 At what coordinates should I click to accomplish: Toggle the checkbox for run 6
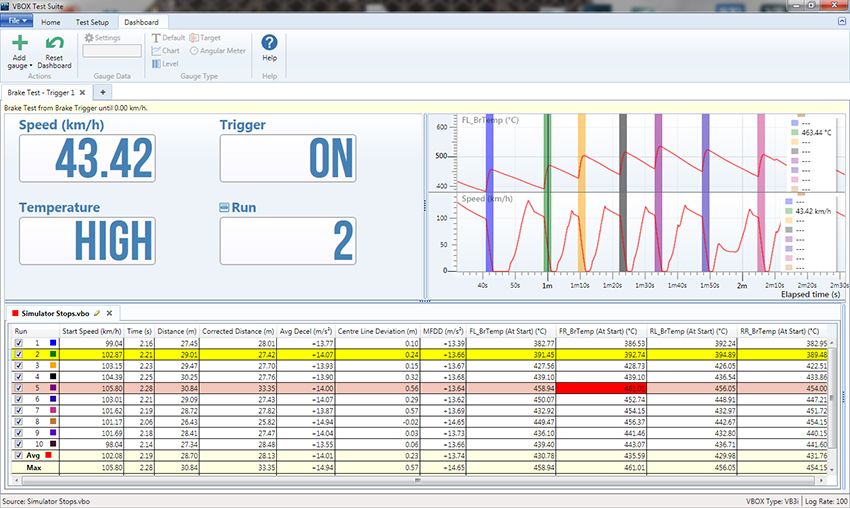tap(19, 399)
